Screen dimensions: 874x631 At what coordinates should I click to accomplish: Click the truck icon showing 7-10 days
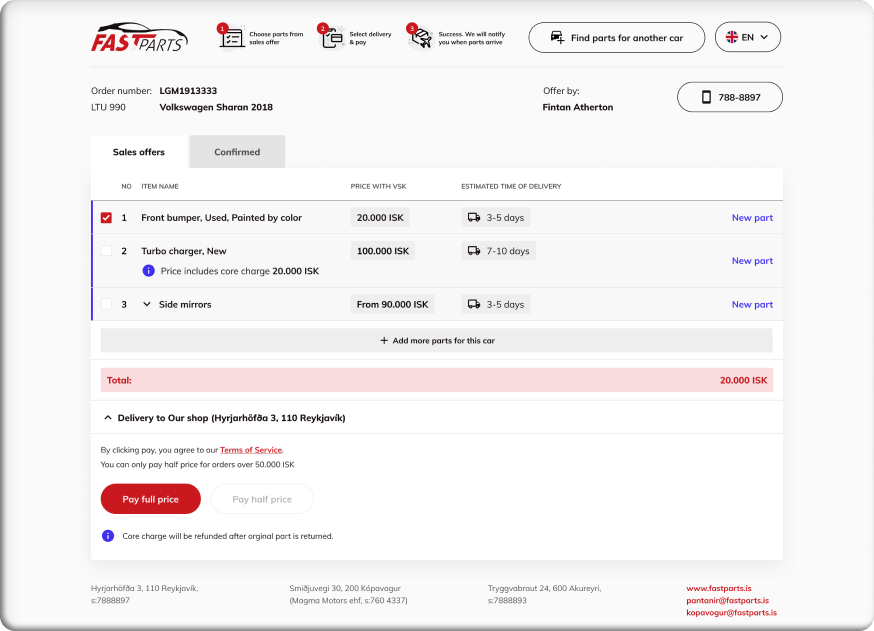point(474,251)
